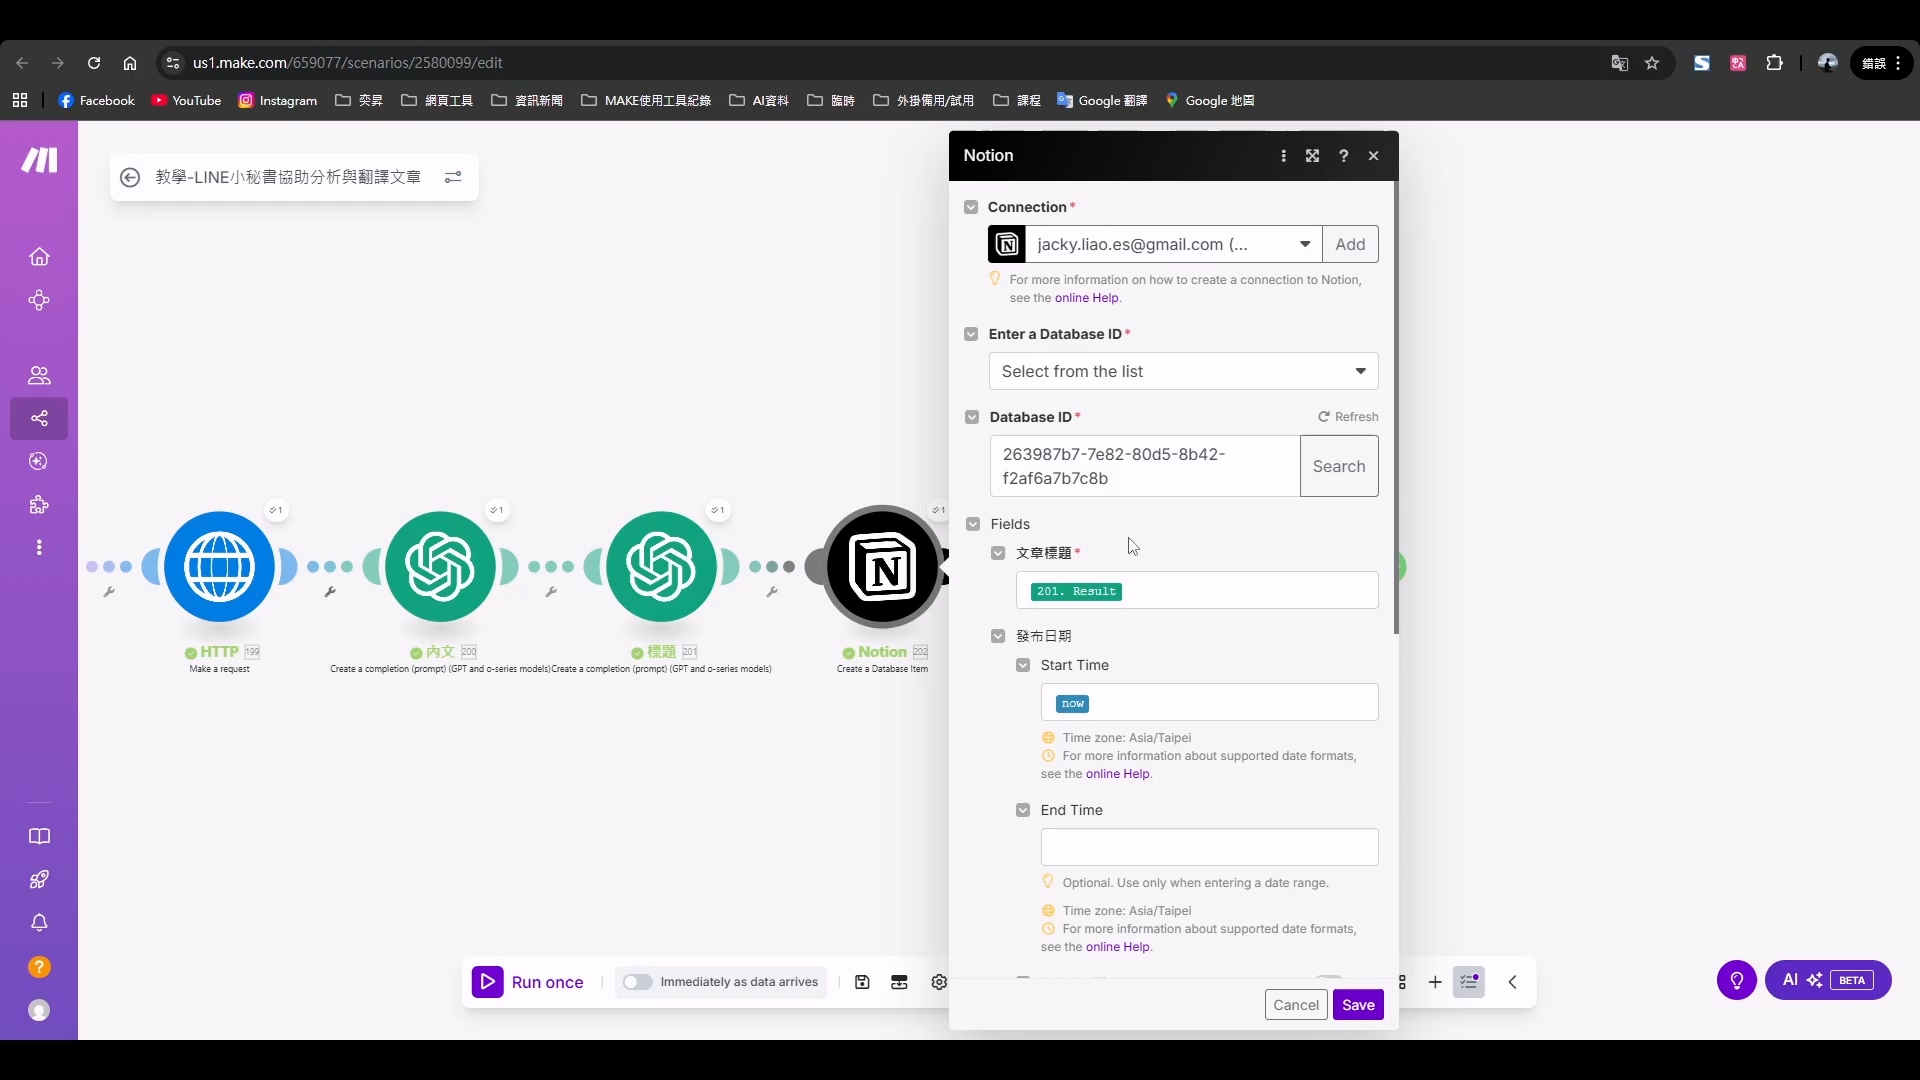The height and width of the screenshot is (1080, 1920).
Task: Open the three-dot More menu in sidebar
Action: click(39, 548)
